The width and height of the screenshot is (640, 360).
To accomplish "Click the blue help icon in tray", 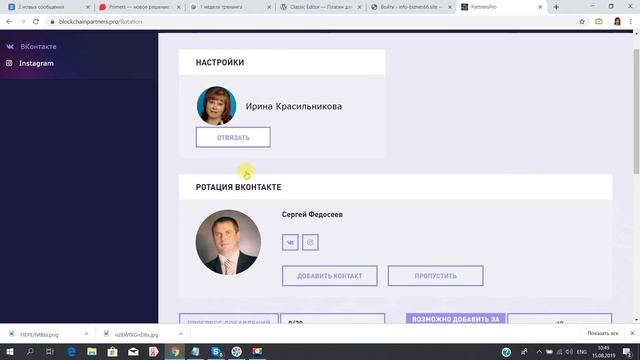I will 506,352.
